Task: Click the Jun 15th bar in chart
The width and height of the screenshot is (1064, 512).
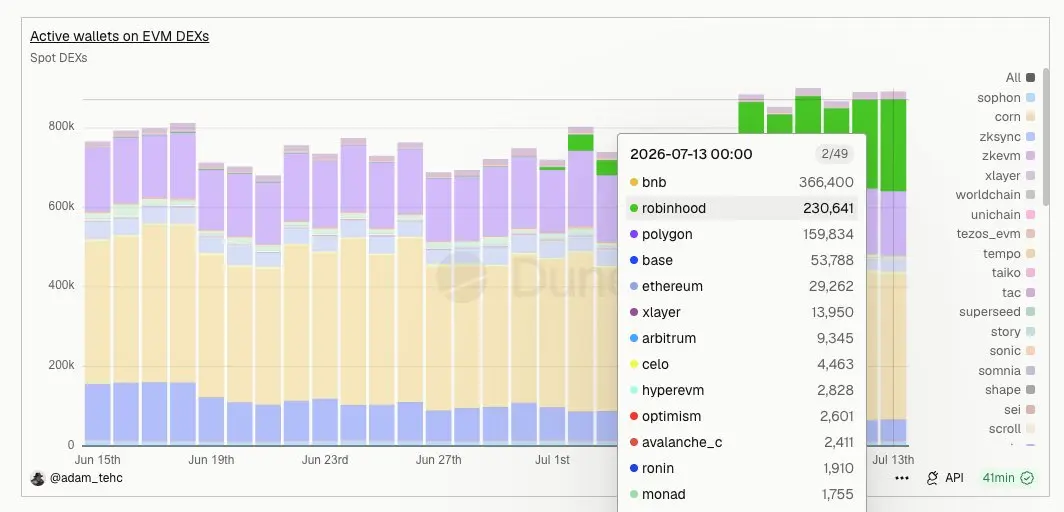Action: click(98, 293)
